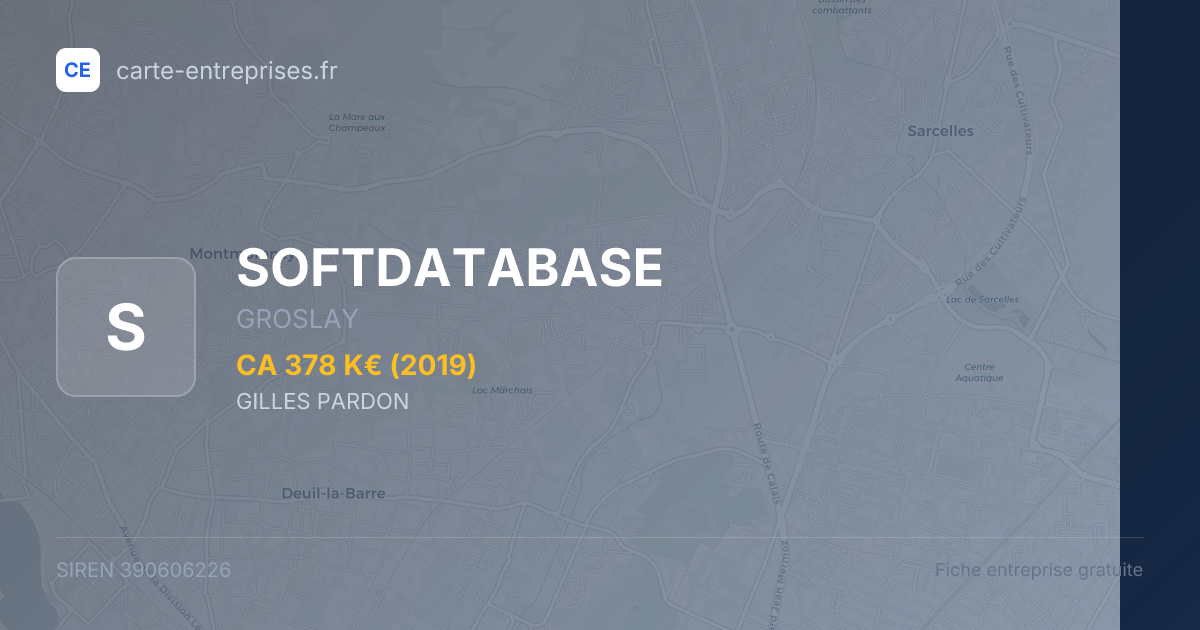Click the Centre Aquatique map label
This screenshot has width=1200, height=630.
pyautogui.click(x=979, y=372)
